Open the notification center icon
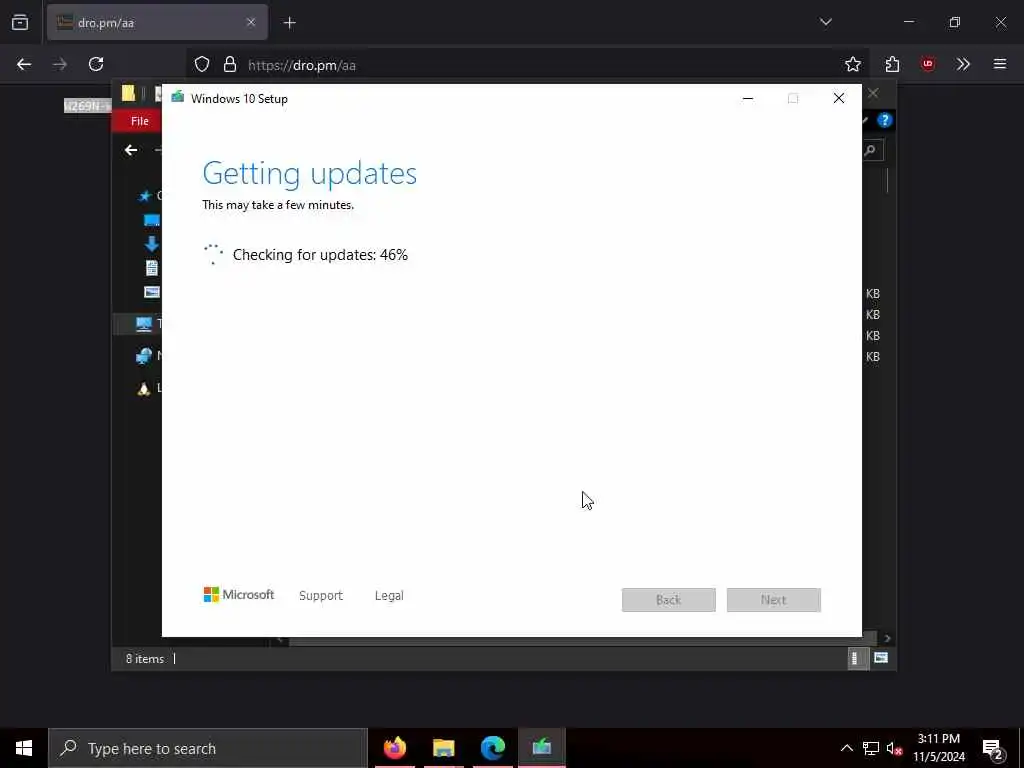This screenshot has height=768, width=1024. tap(993, 748)
